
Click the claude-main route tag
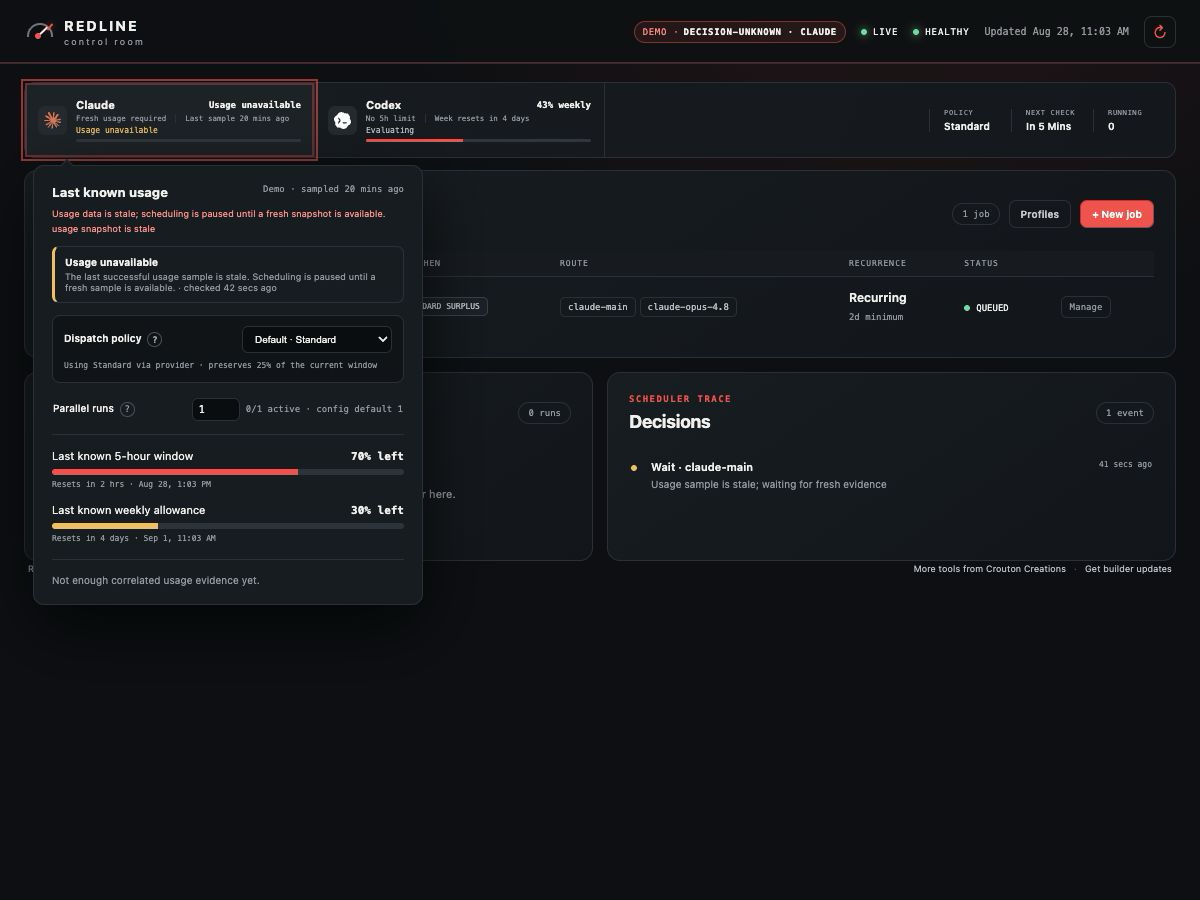point(597,307)
